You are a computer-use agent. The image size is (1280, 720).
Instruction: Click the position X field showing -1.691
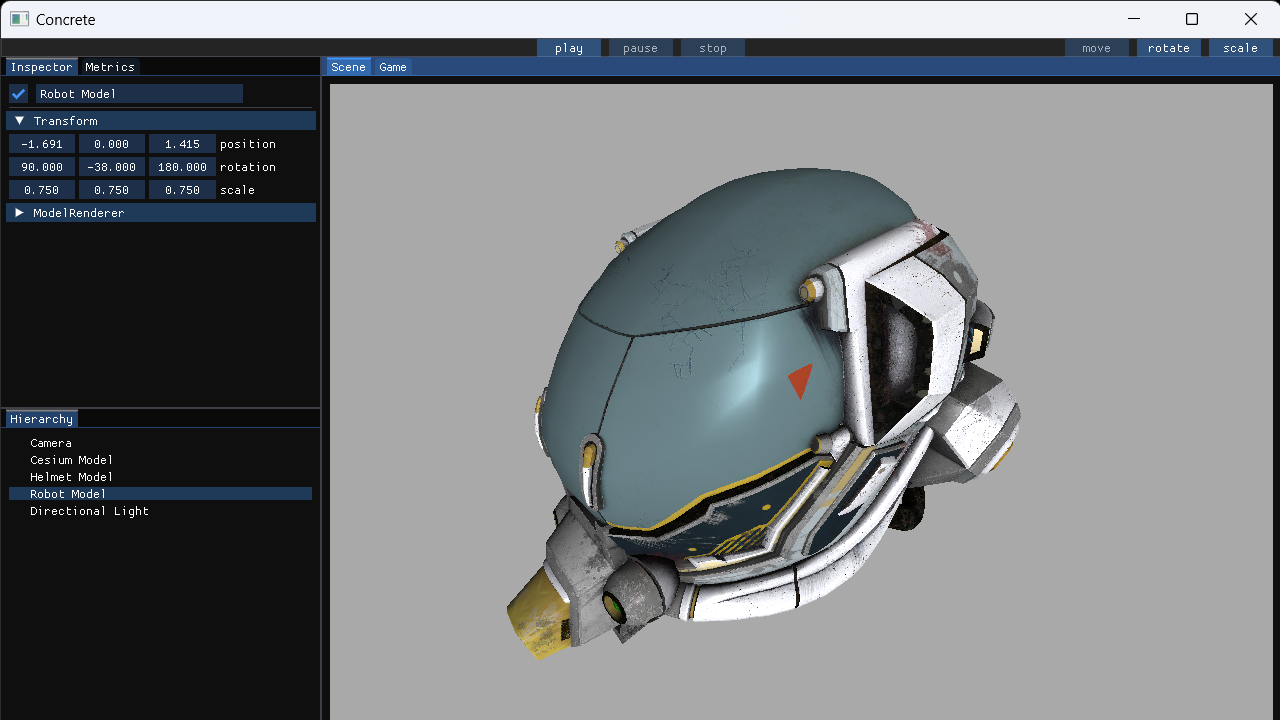[x=42, y=144]
